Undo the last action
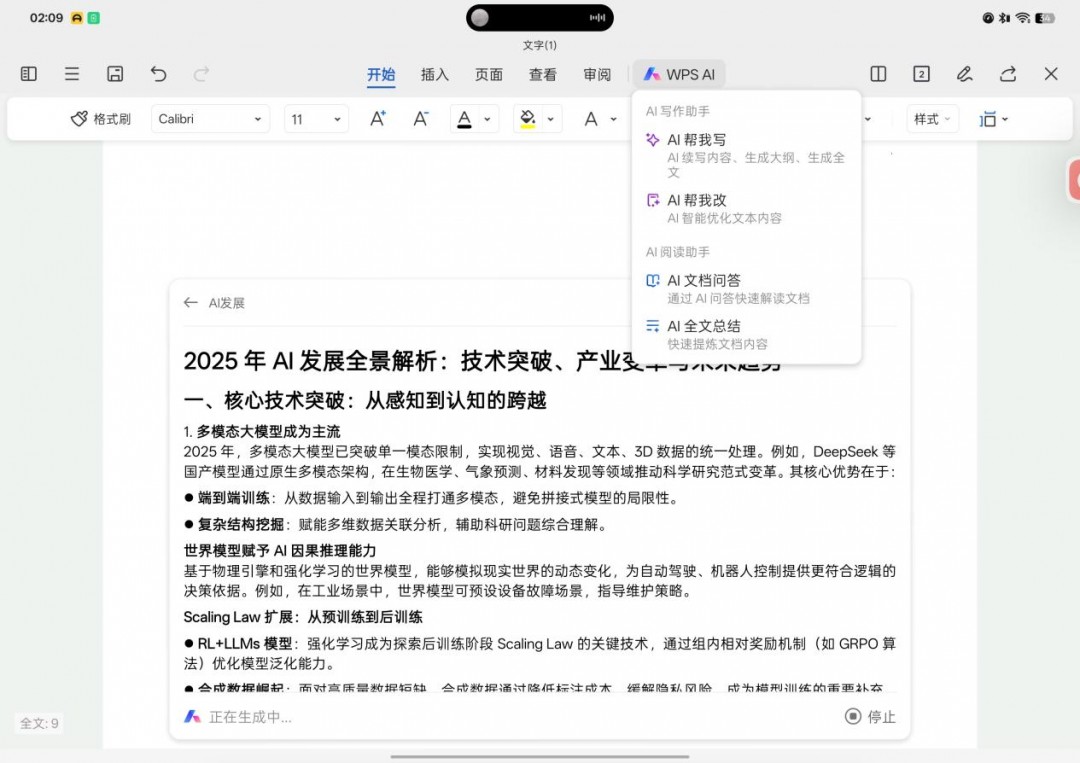This screenshot has height=763, width=1080. tap(158, 74)
